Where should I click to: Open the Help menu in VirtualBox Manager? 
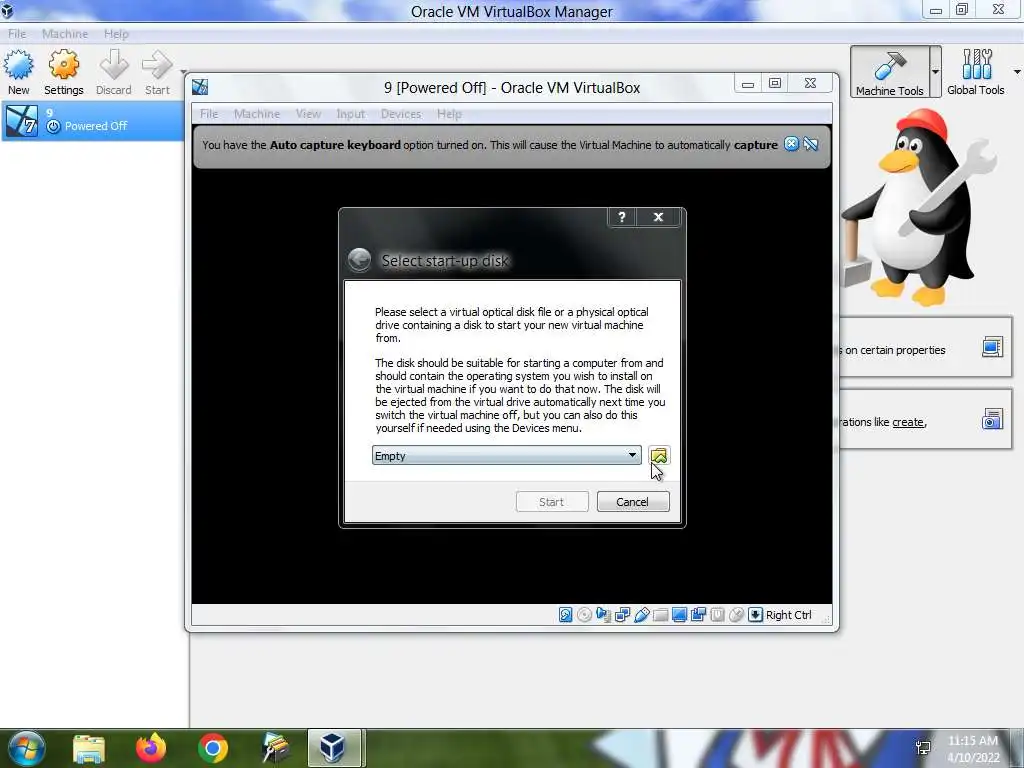(116, 33)
